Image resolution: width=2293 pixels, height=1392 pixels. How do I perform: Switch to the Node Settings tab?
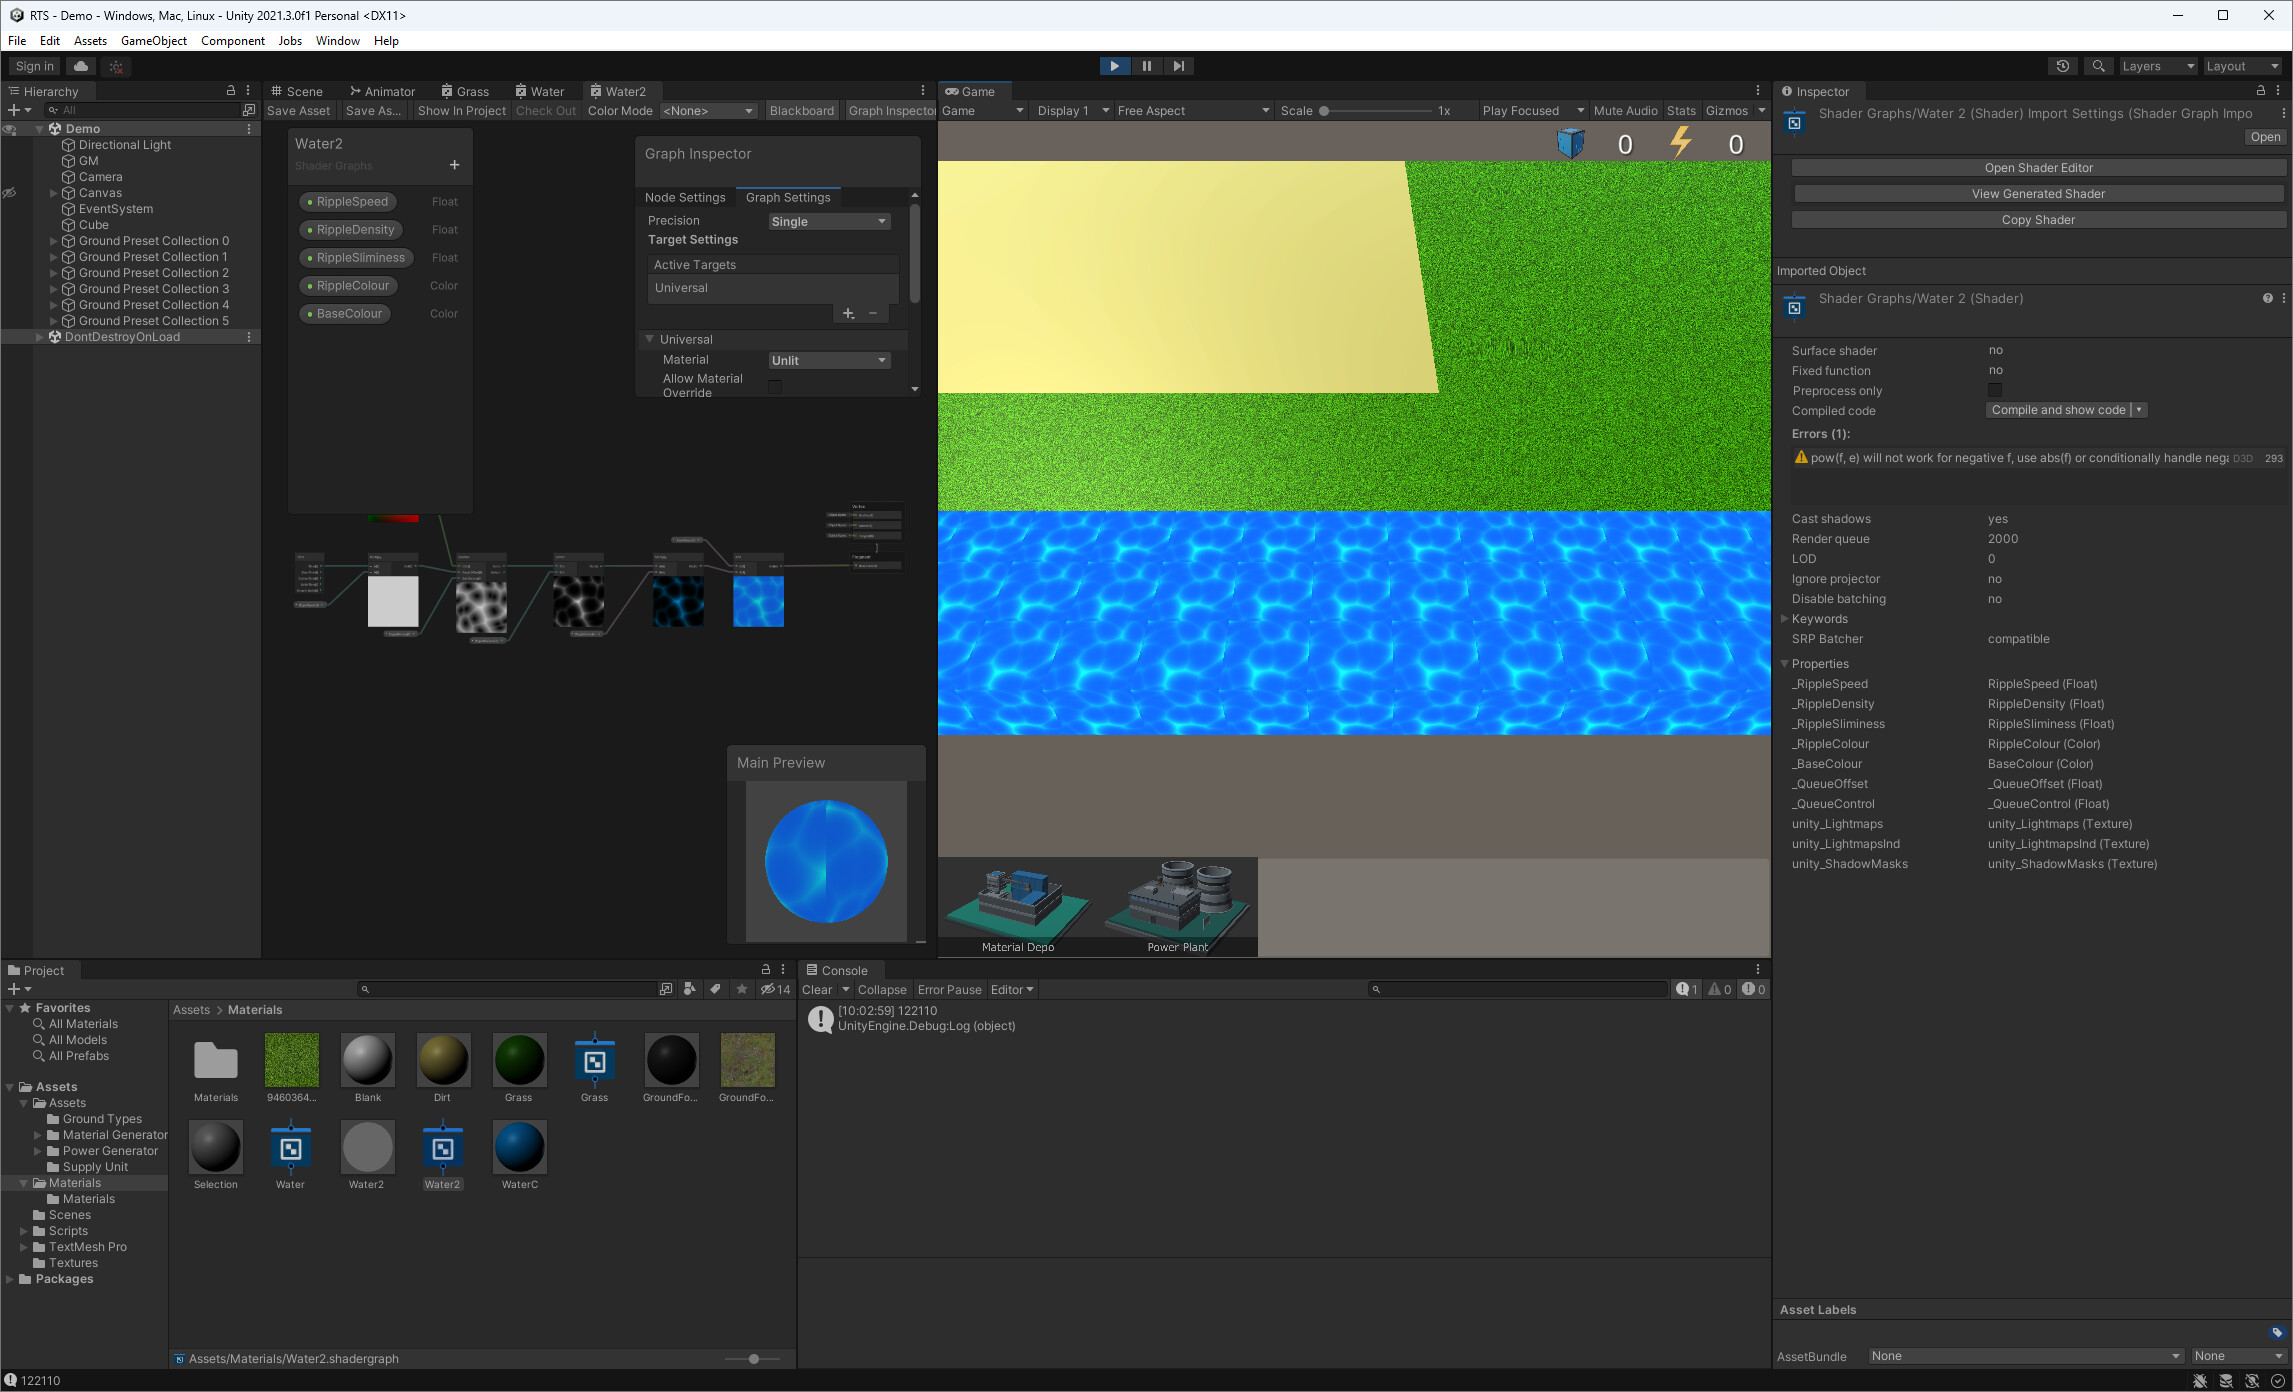click(x=685, y=197)
